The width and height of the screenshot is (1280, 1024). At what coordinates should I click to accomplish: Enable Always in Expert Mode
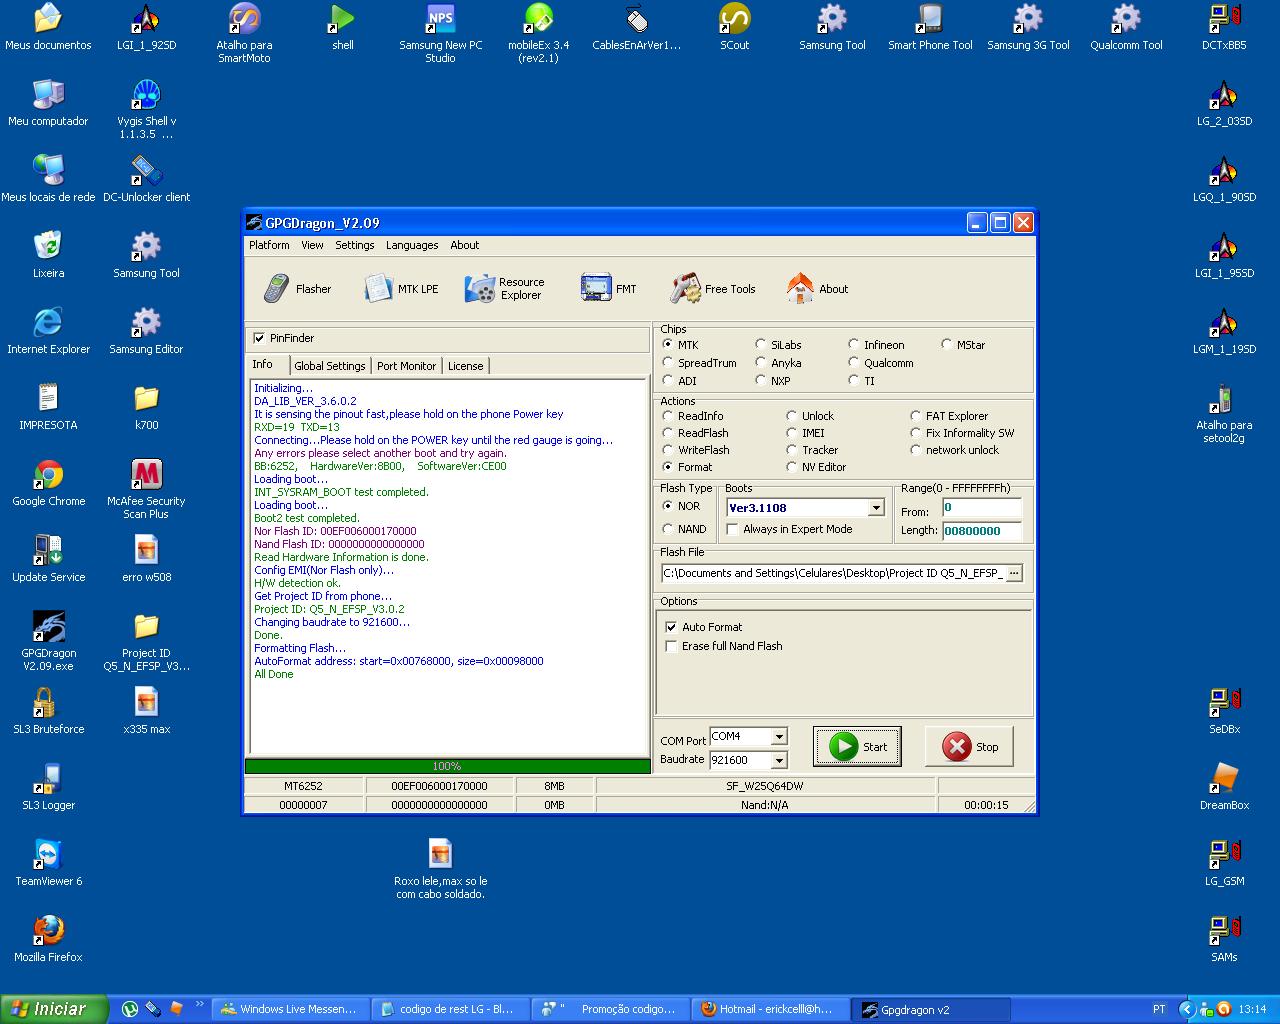click(732, 529)
